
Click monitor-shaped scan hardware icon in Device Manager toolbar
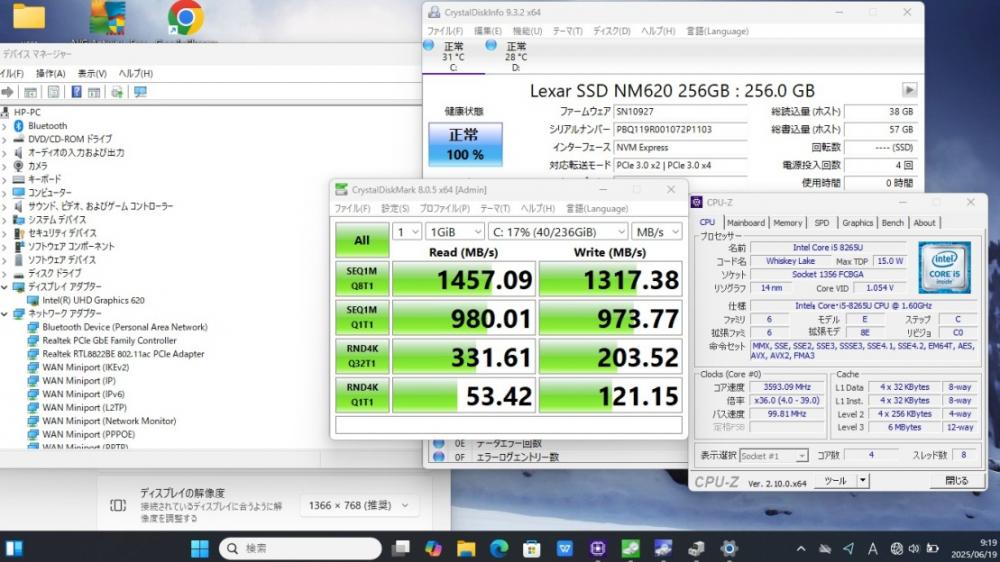point(140,92)
